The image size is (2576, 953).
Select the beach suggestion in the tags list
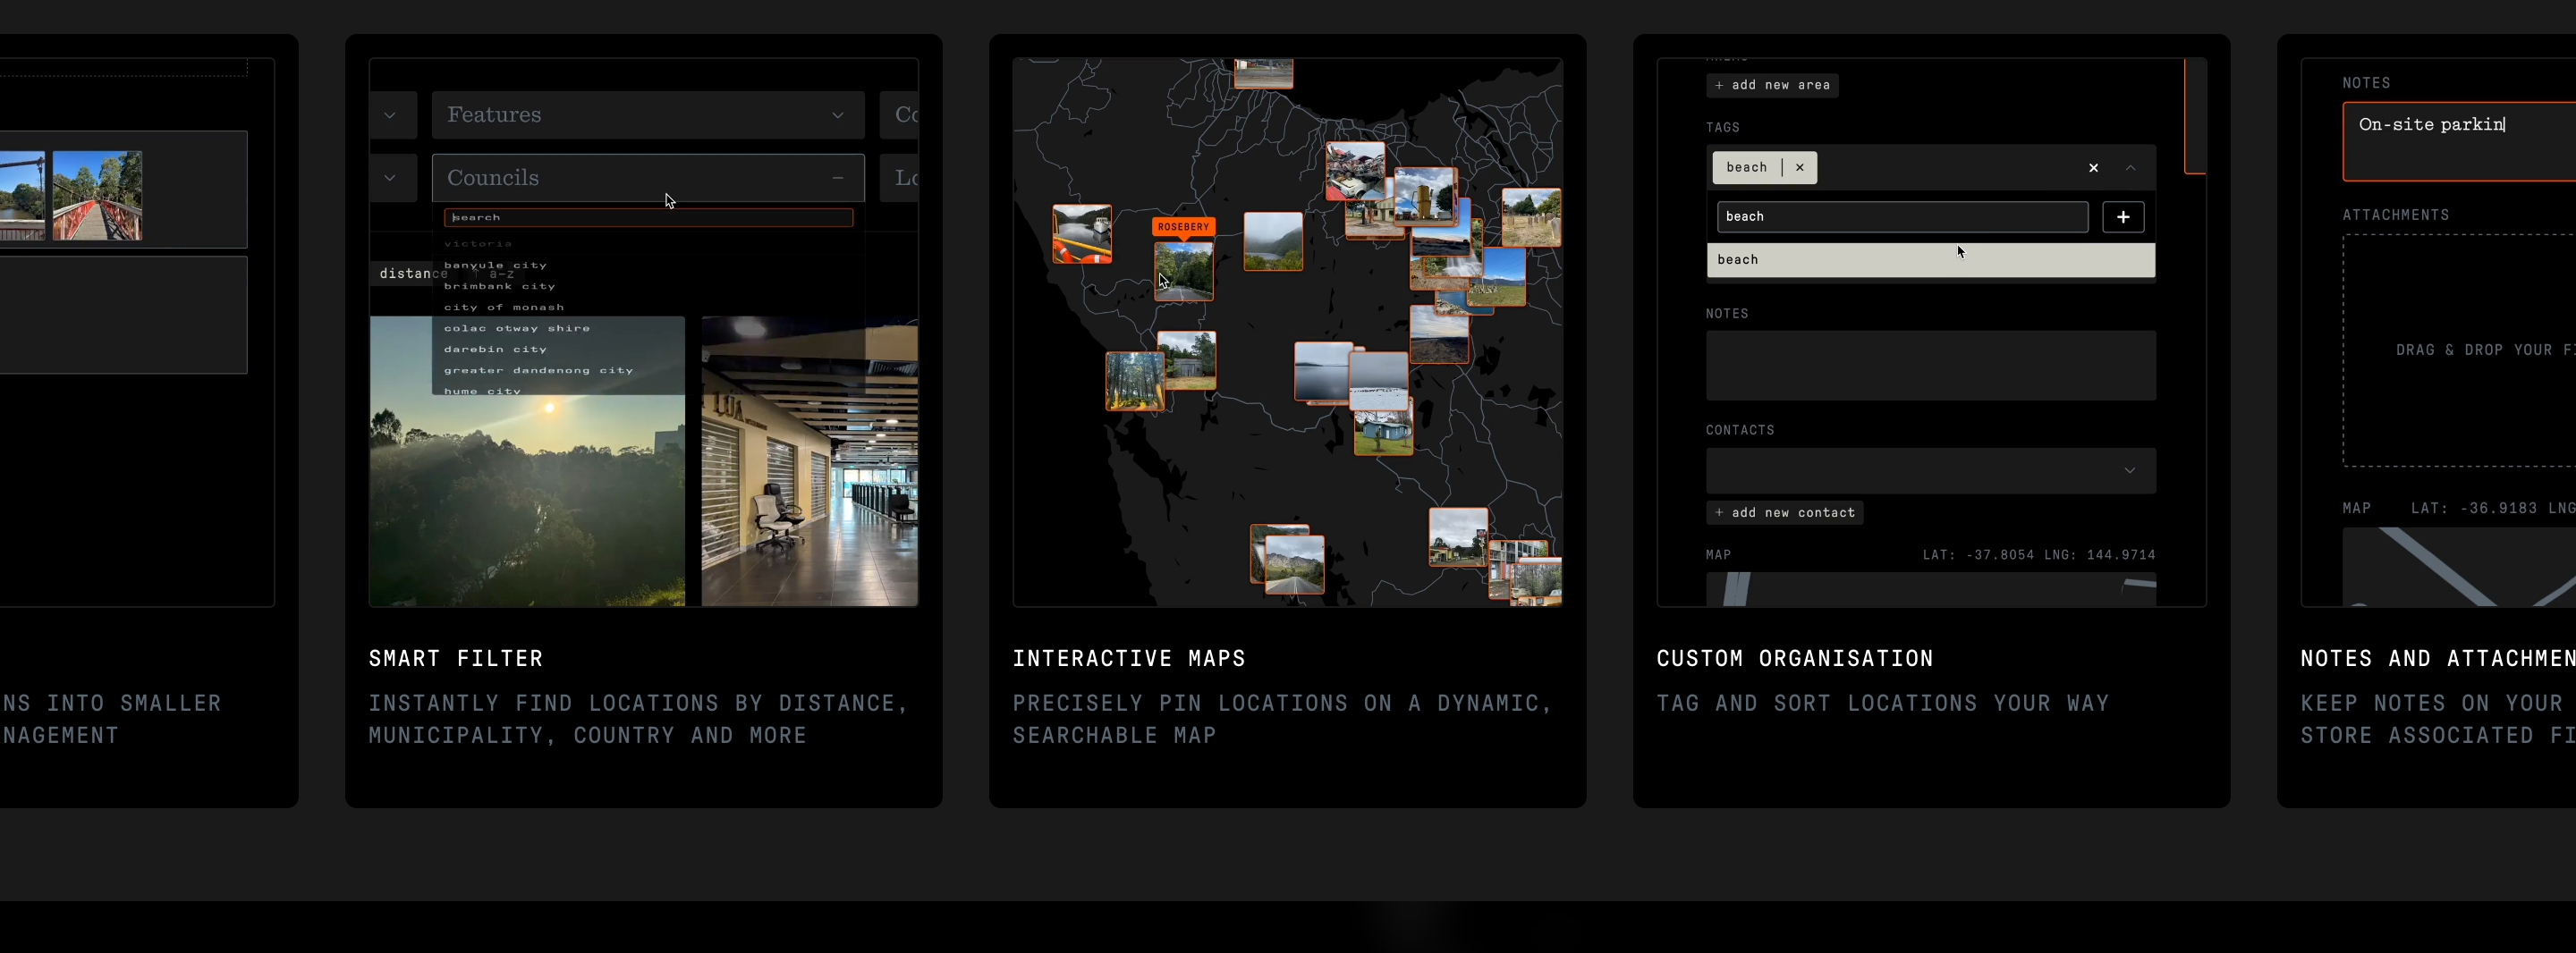coord(1930,260)
